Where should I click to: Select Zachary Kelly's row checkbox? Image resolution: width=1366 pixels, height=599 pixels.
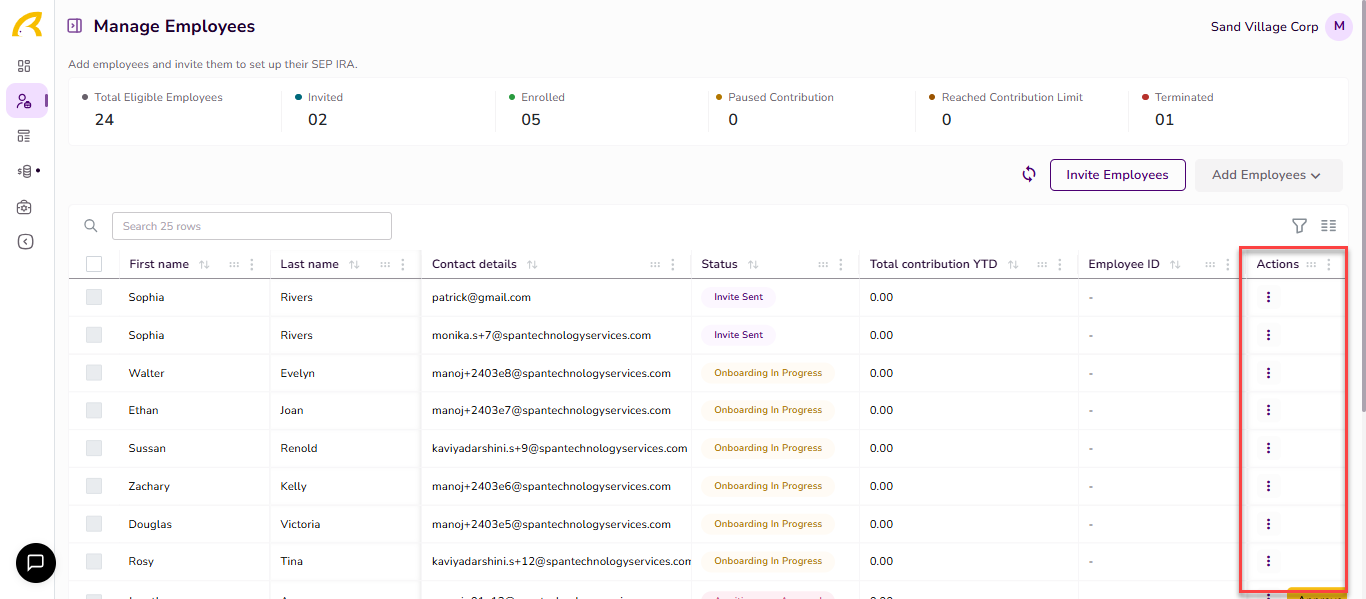(x=94, y=486)
